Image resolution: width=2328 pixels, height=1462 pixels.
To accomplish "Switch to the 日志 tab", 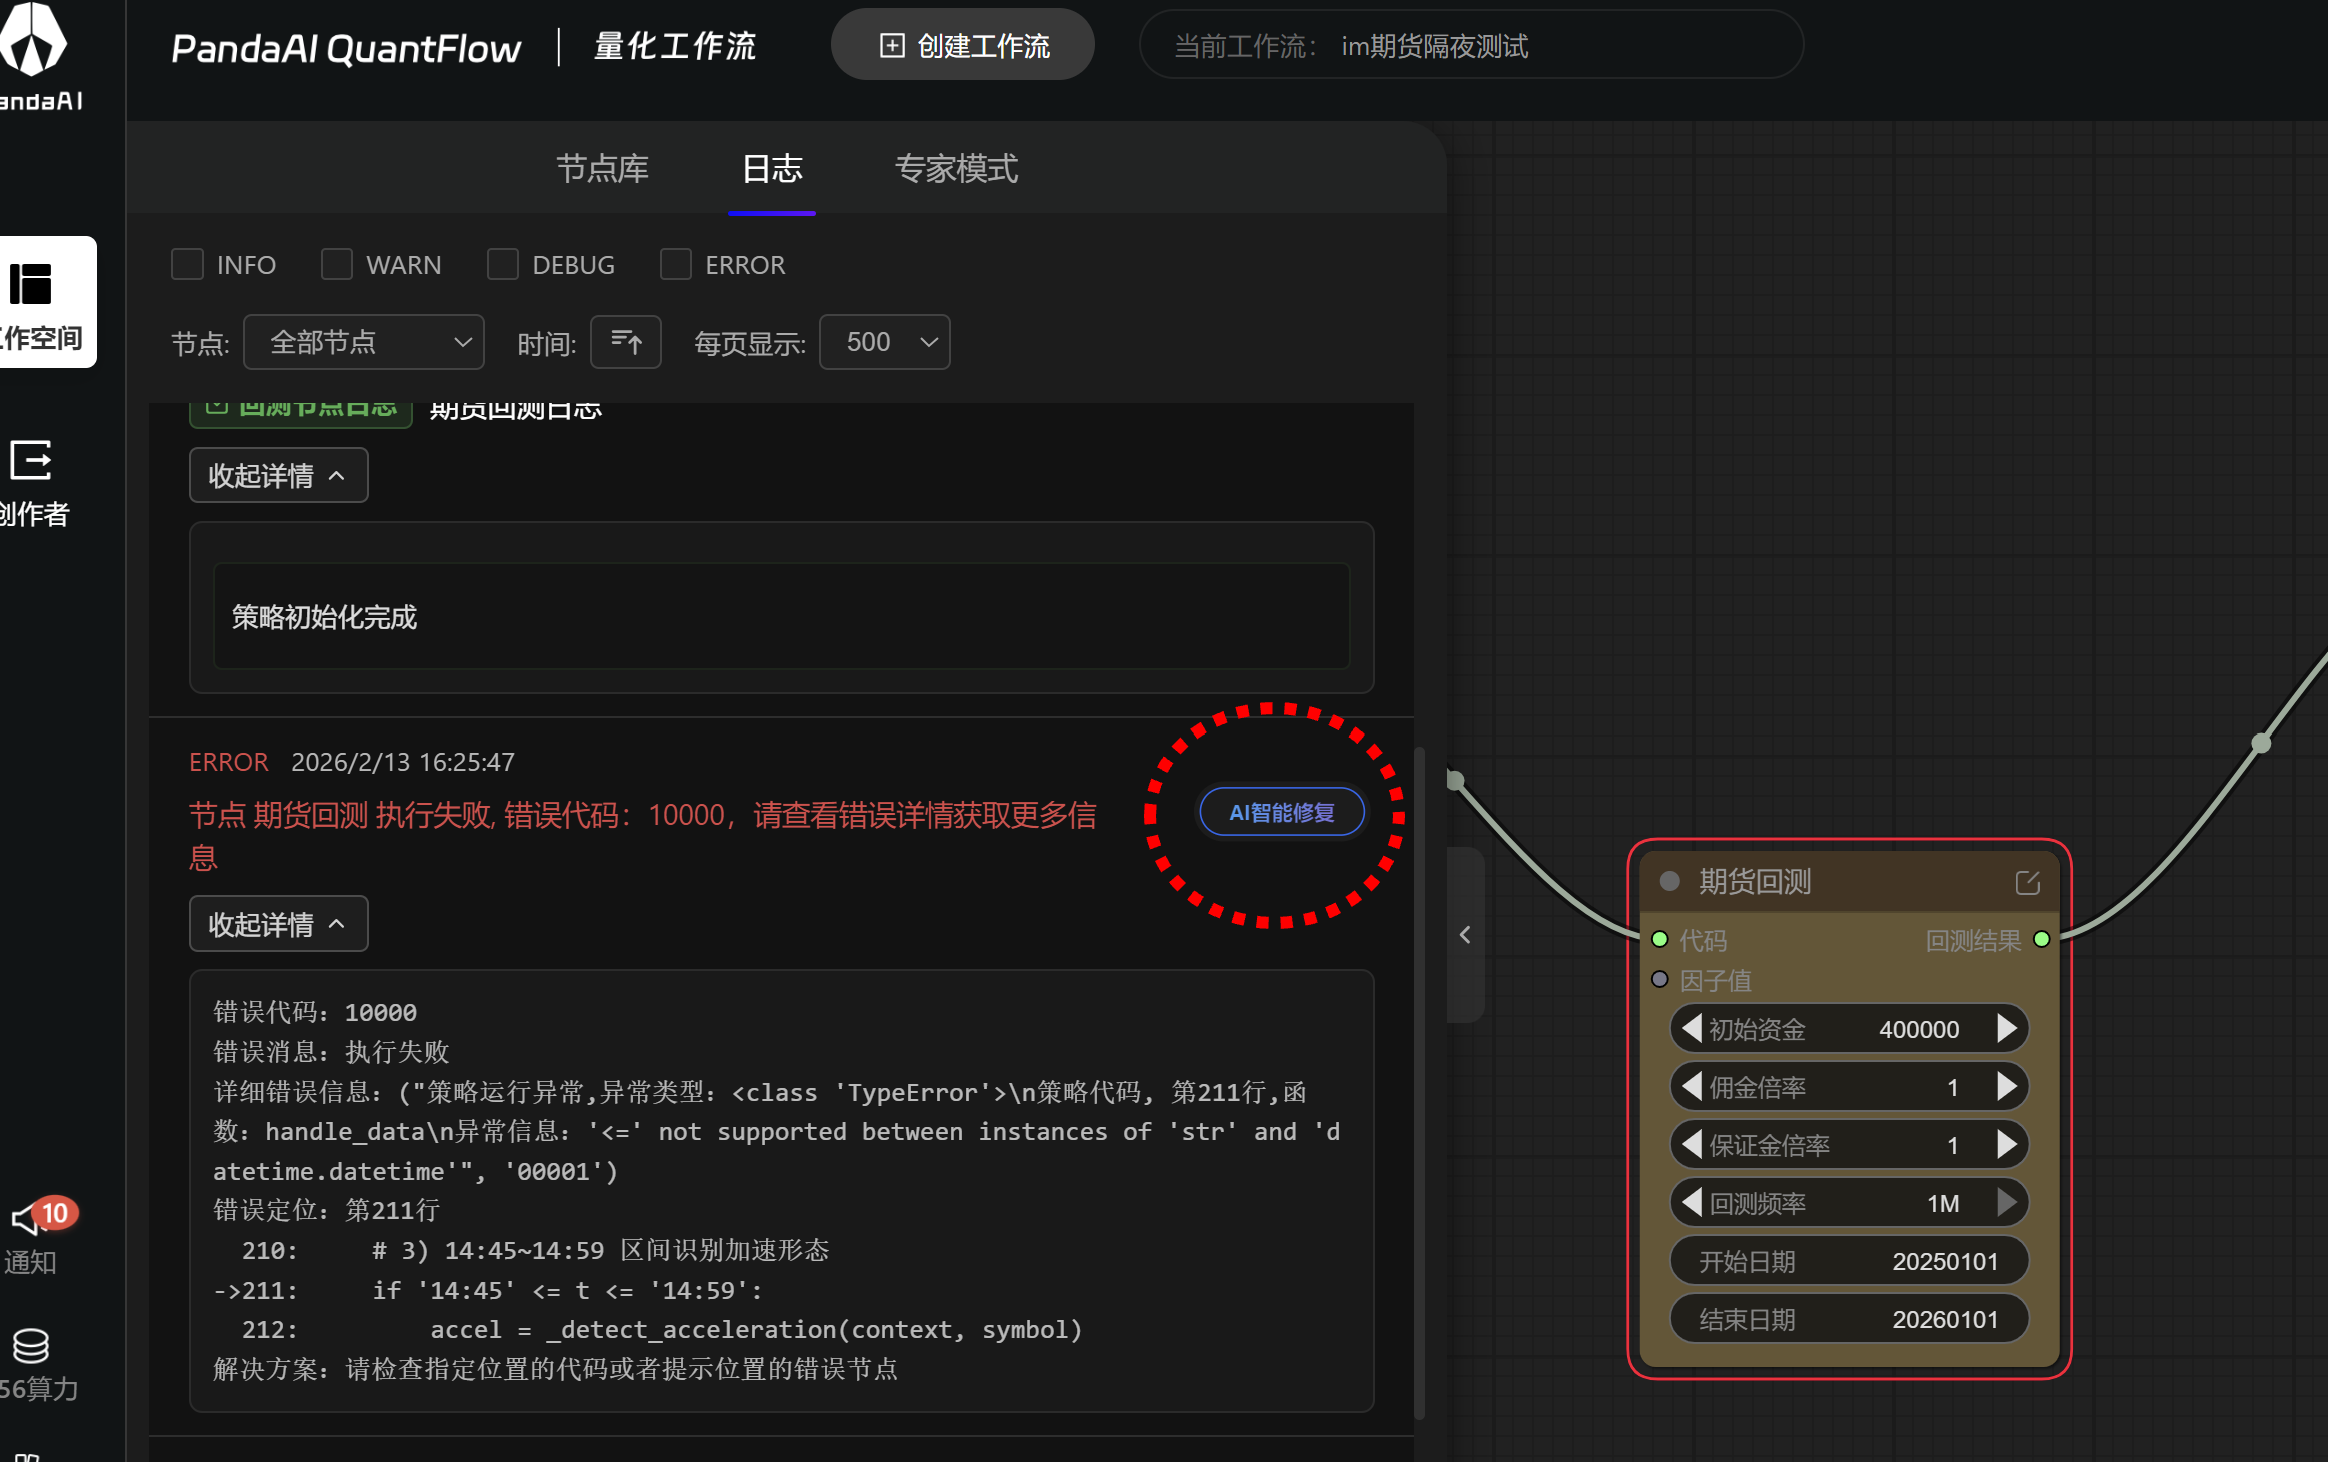I will click(x=772, y=168).
